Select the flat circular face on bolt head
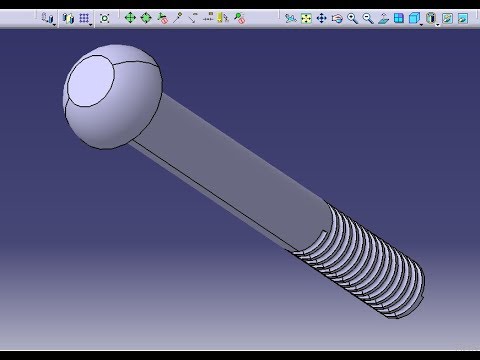The image size is (480, 360). [91, 81]
